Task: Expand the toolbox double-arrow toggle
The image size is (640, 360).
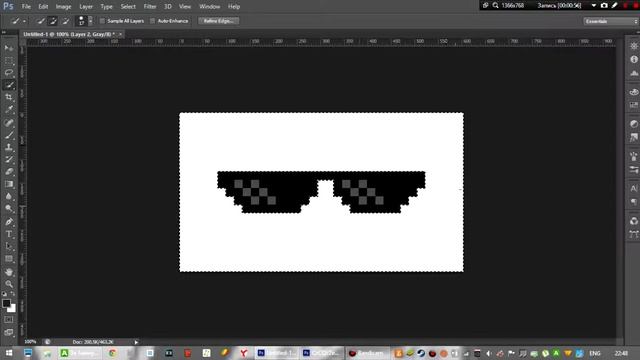Action: [4, 32]
